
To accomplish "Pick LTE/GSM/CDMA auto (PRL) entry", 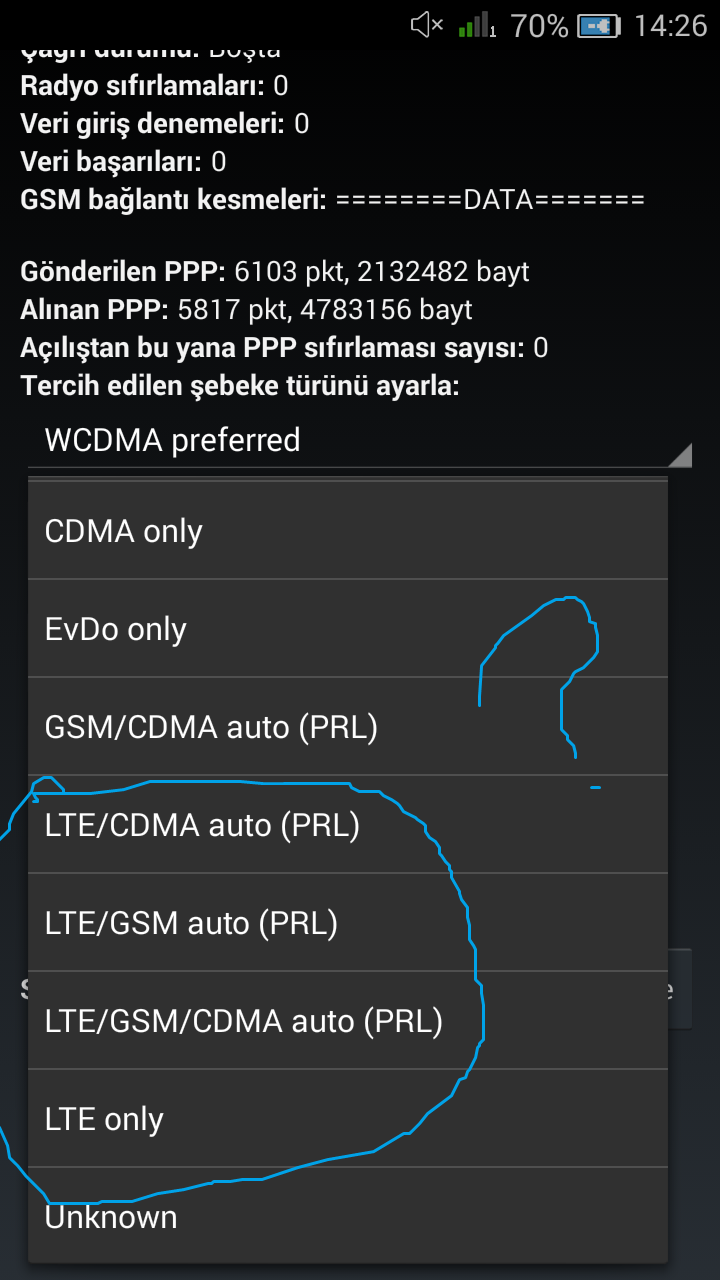I will pyautogui.click(x=347, y=1021).
